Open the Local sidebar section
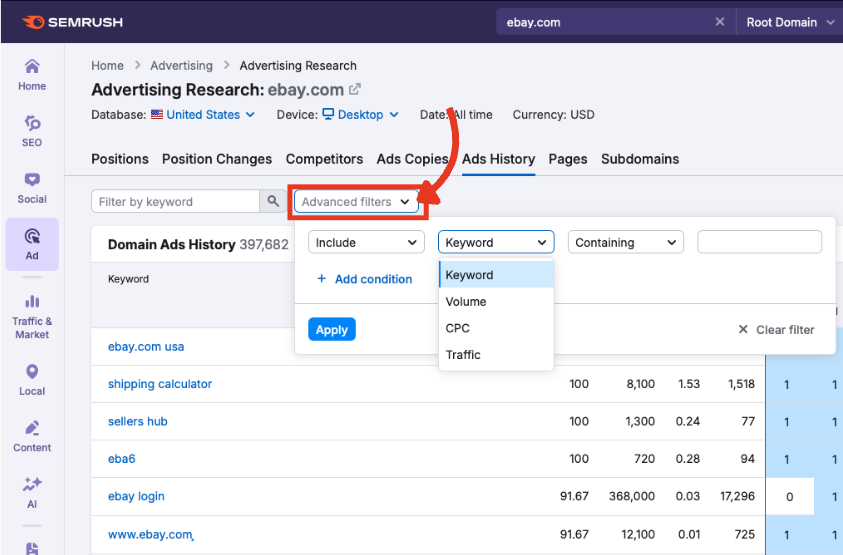Screen dimensions: 843x555 click(x=32, y=380)
